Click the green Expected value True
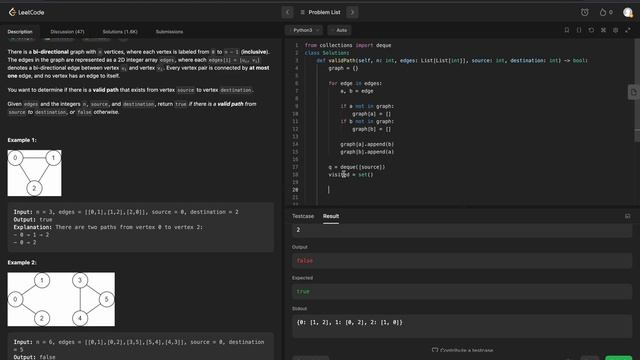The image size is (640, 360). pos(303,291)
